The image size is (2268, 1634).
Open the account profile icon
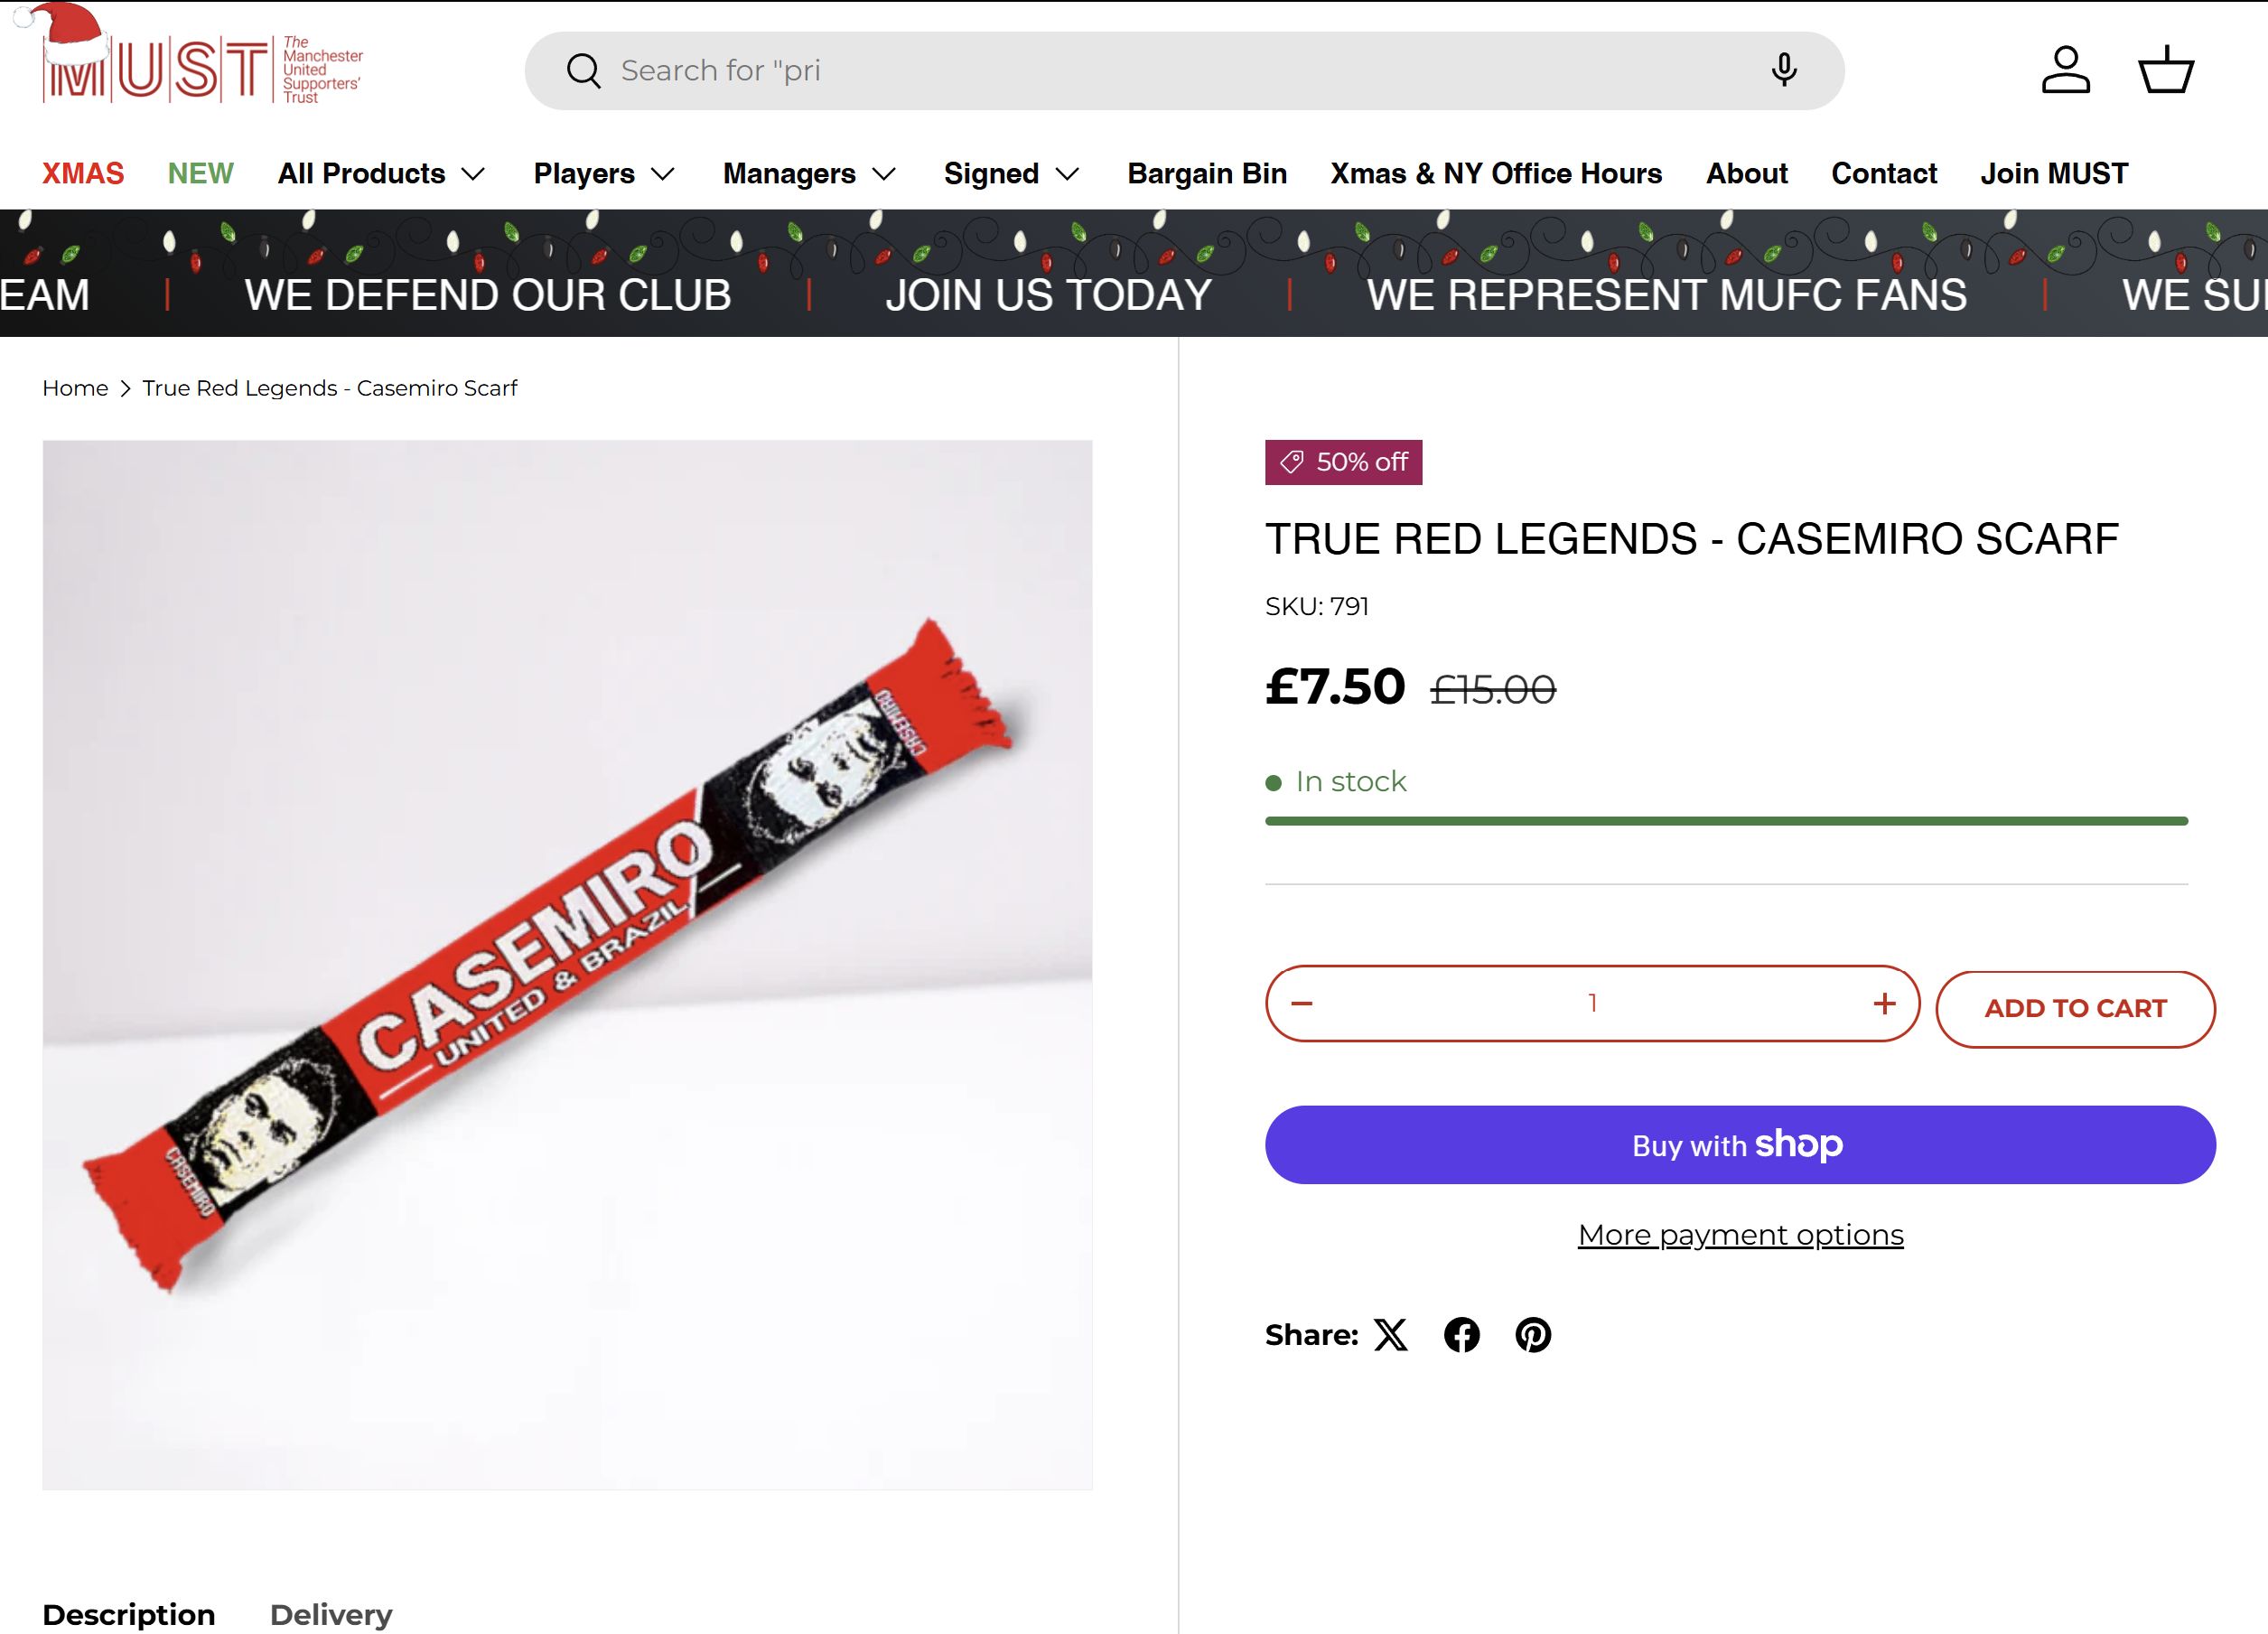point(2065,70)
